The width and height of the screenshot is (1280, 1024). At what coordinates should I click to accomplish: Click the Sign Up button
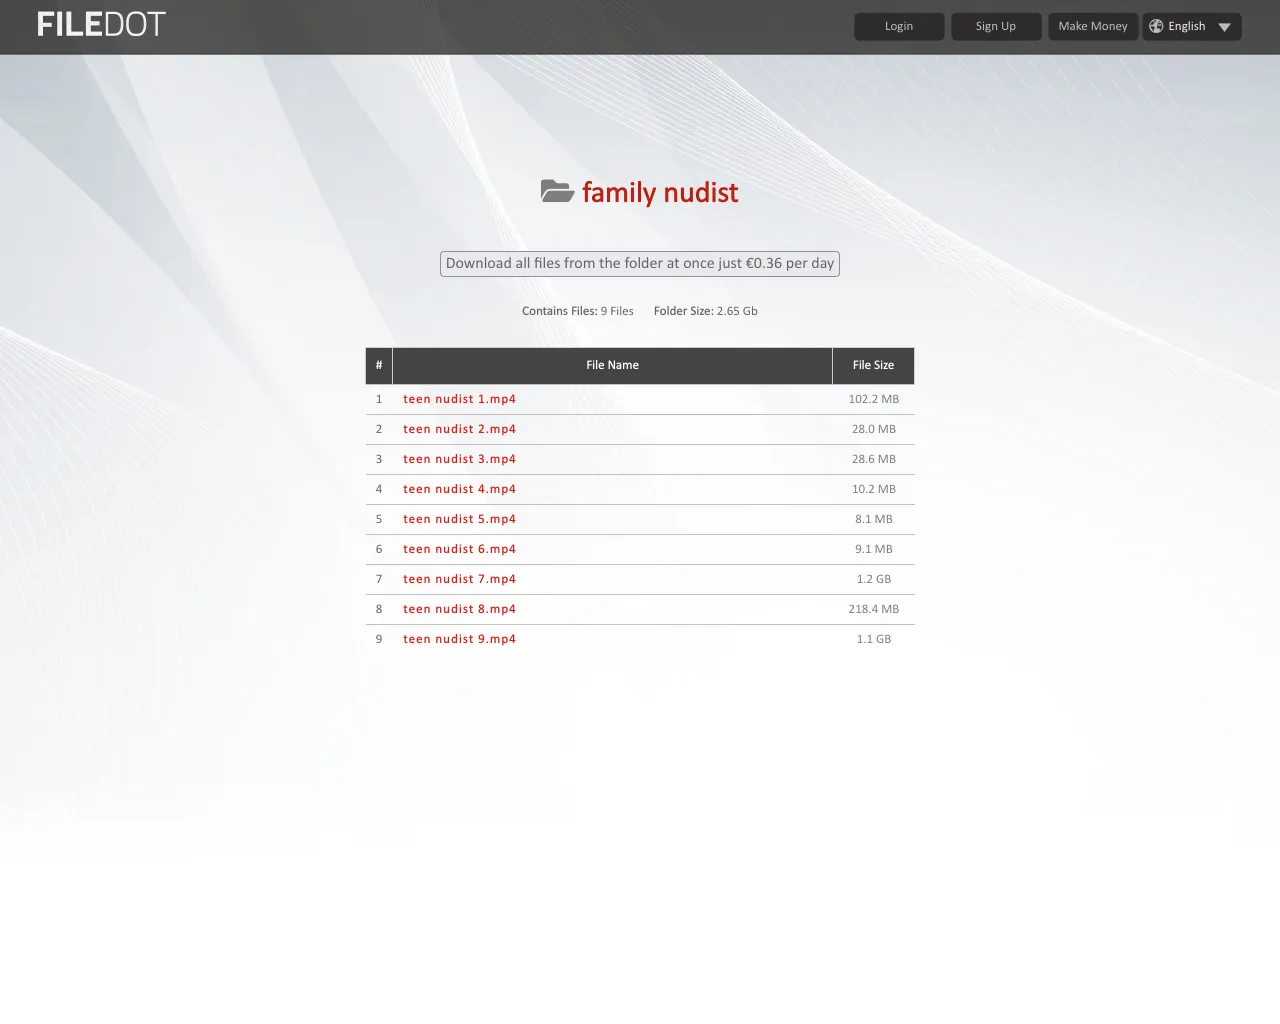(x=996, y=26)
